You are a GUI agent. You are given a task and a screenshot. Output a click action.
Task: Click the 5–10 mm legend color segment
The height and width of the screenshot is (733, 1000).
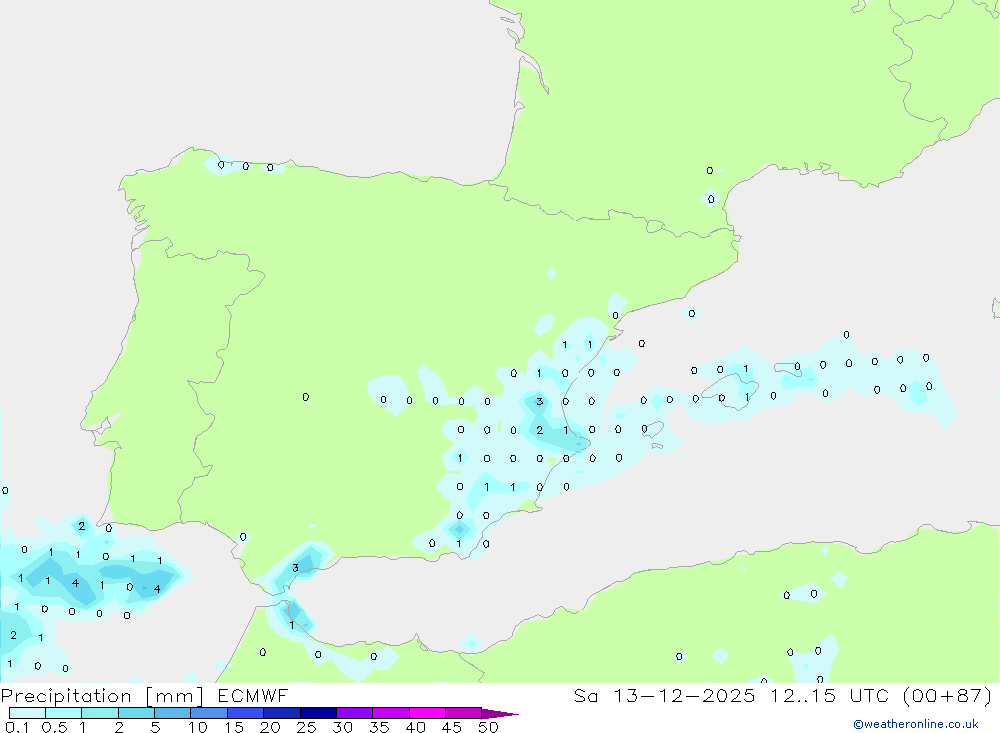[x=173, y=713]
